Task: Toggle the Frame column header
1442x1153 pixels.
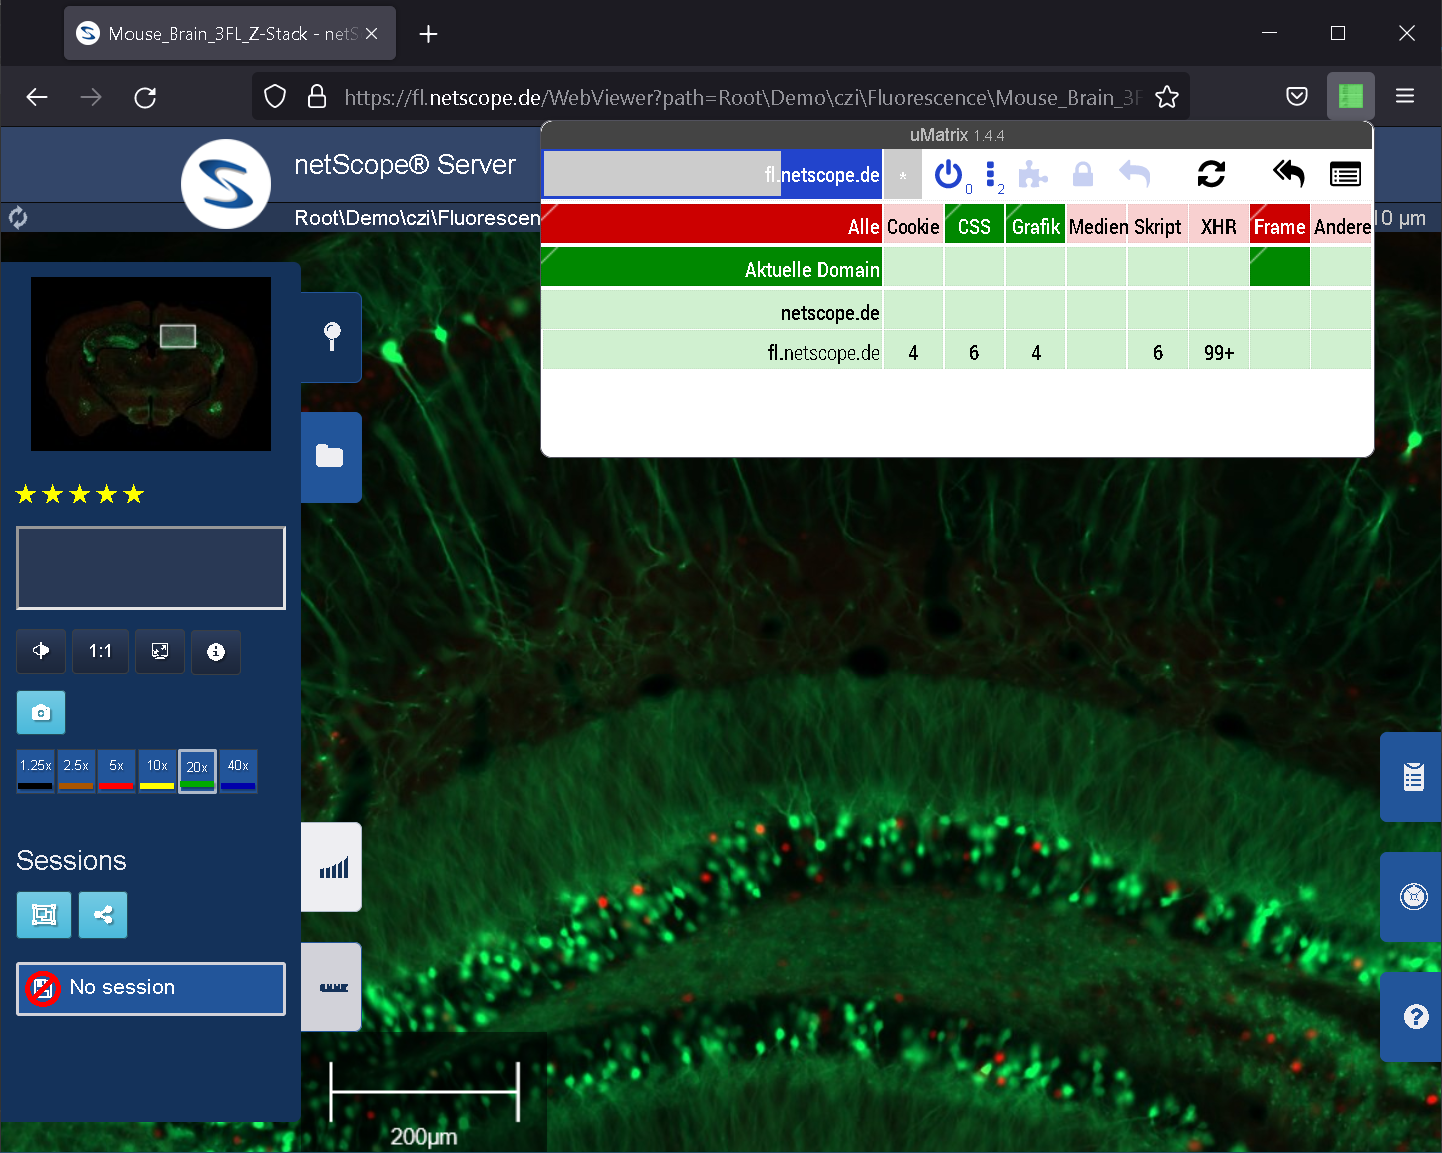Action: (x=1280, y=226)
